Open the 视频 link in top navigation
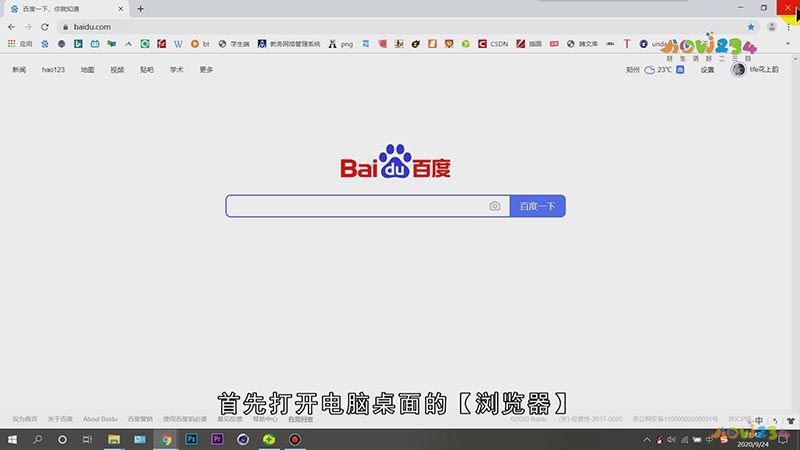 click(117, 69)
